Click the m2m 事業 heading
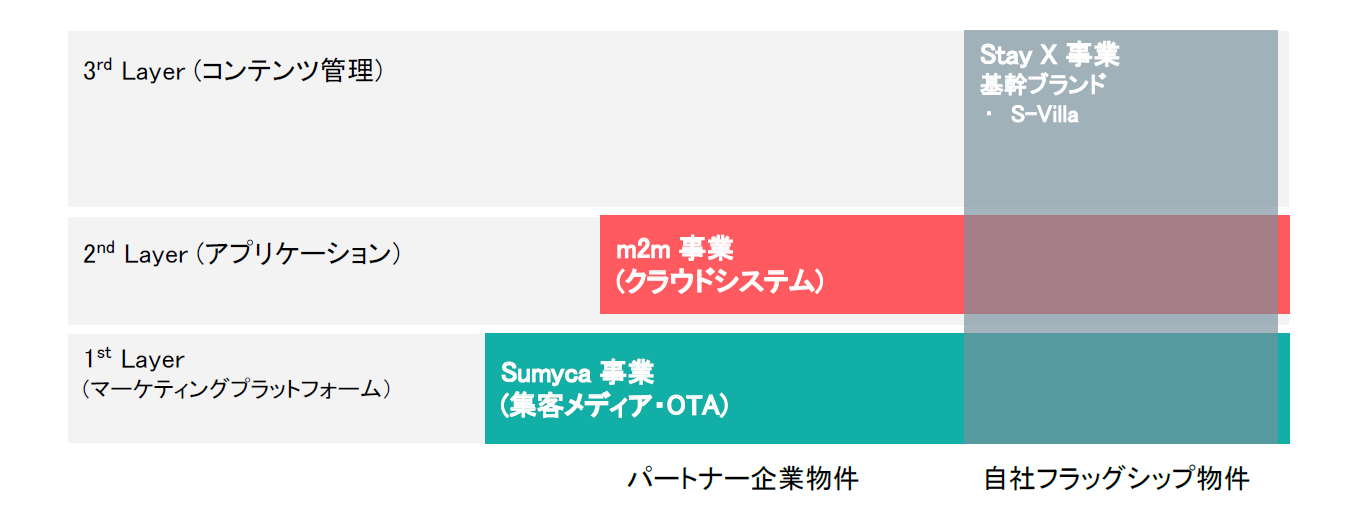 pos(674,249)
